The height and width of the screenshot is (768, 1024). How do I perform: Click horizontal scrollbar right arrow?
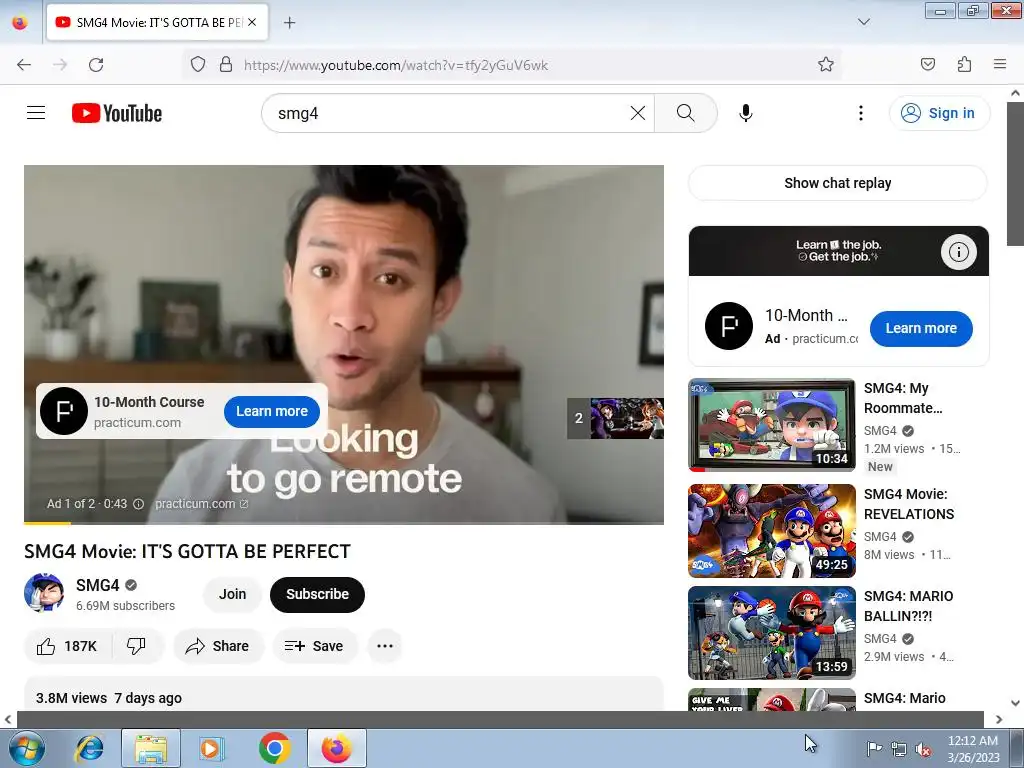[999, 719]
